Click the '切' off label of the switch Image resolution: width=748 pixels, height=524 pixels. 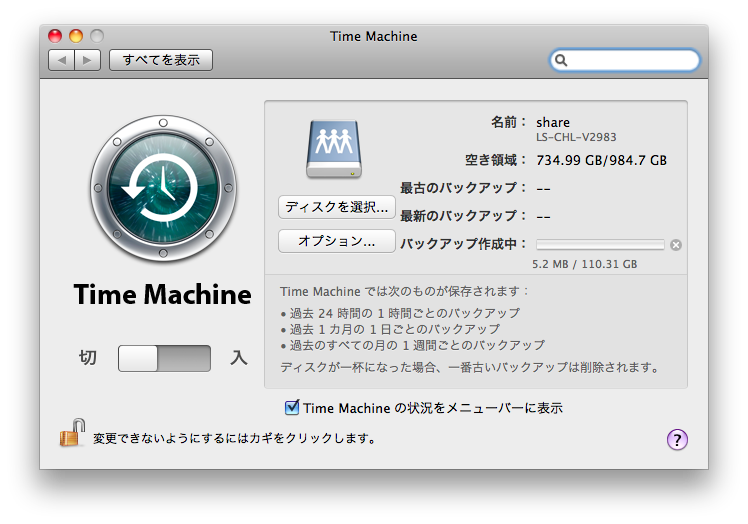88,357
